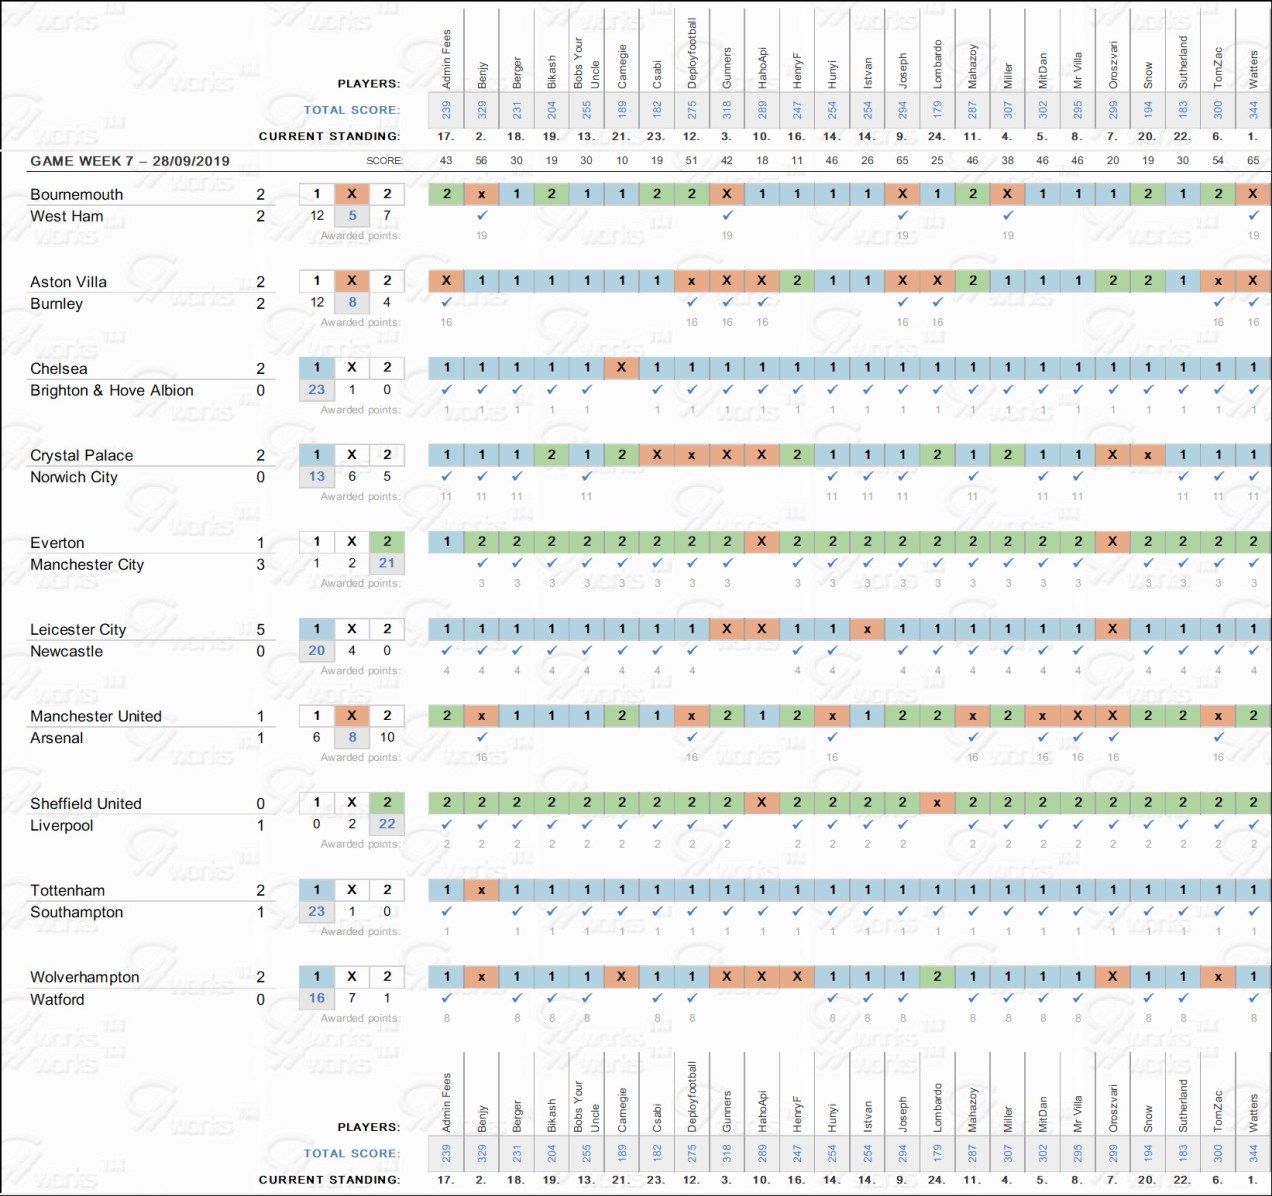Click the 23 vote count for Chelsea win

tap(317, 390)
